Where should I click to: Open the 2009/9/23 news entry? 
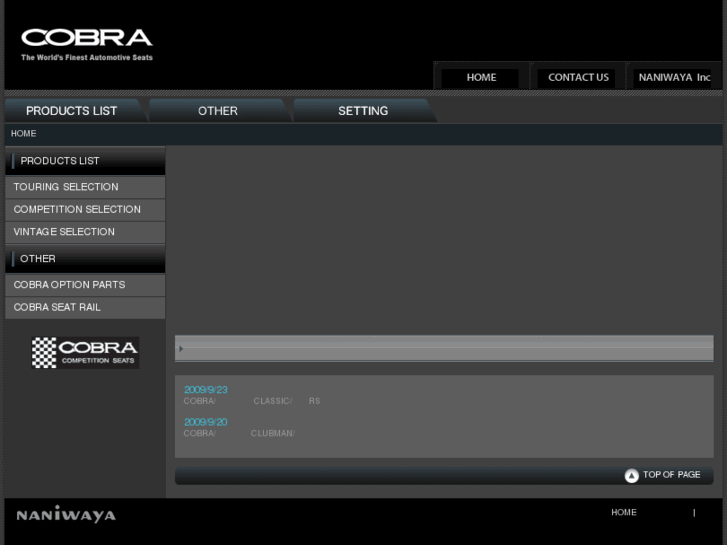pos(206,390)
